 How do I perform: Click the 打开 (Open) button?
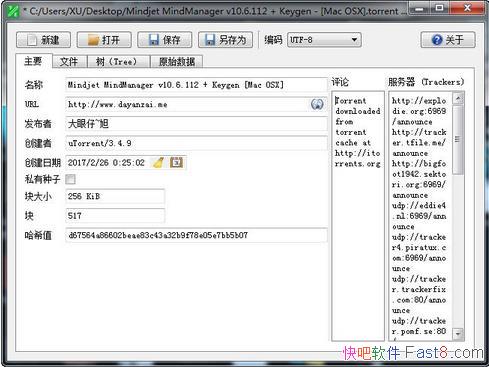[x=104, y=40]
